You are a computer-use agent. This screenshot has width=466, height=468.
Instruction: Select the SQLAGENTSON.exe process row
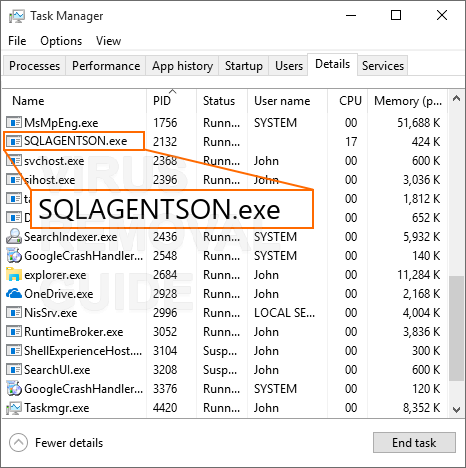coord(225,141)
